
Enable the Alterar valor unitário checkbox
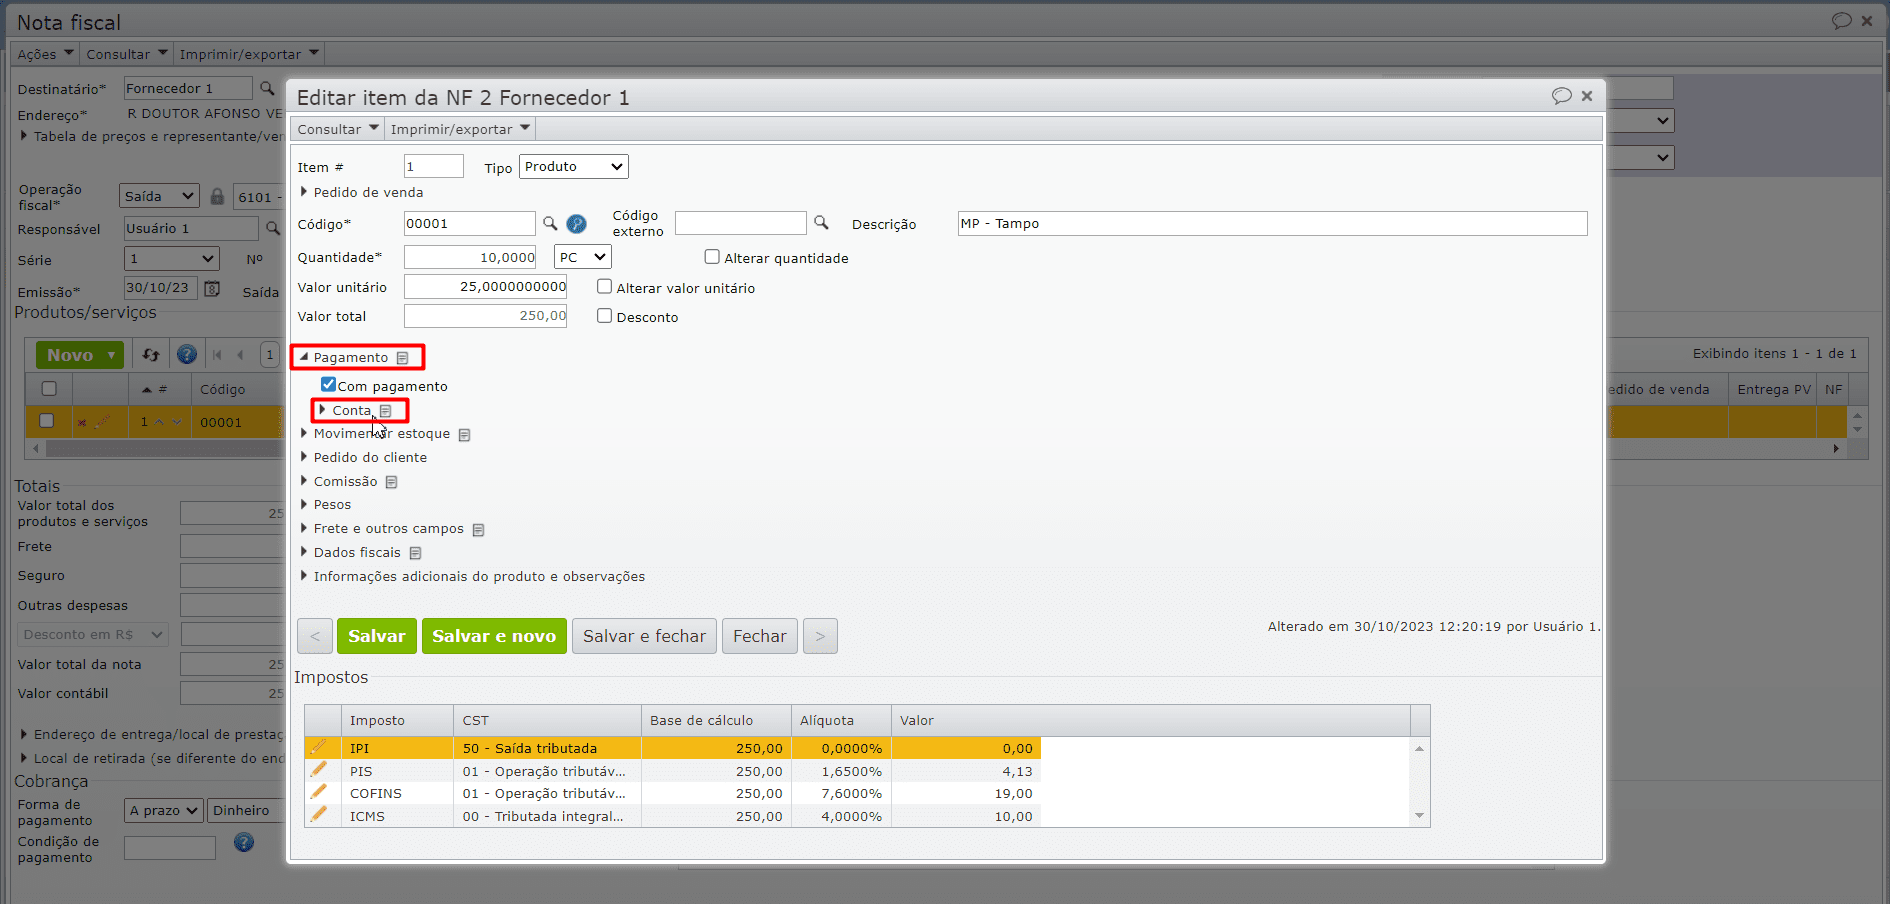[x=604, y=287]
